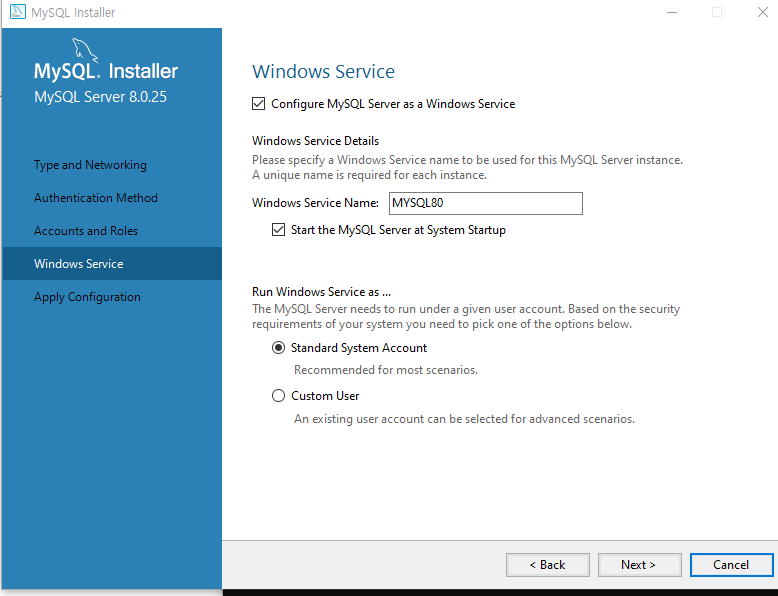Click 'Recommended for most scenarios.' text
The width and height of the screenshot is (778, 596).
(x=386, y=370)
